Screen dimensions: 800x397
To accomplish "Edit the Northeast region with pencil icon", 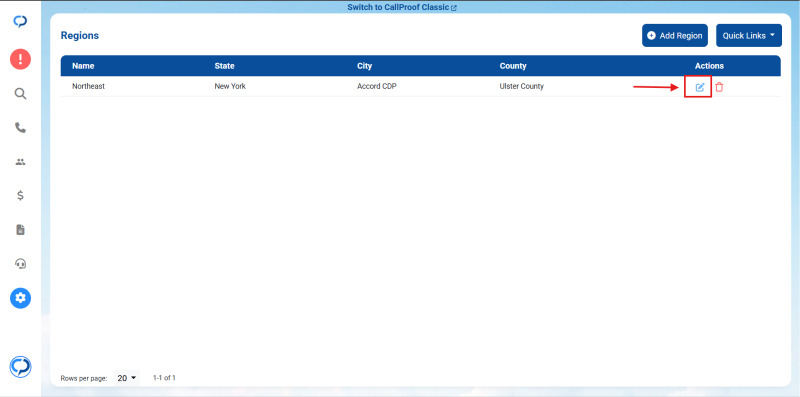I will point(700,87).
